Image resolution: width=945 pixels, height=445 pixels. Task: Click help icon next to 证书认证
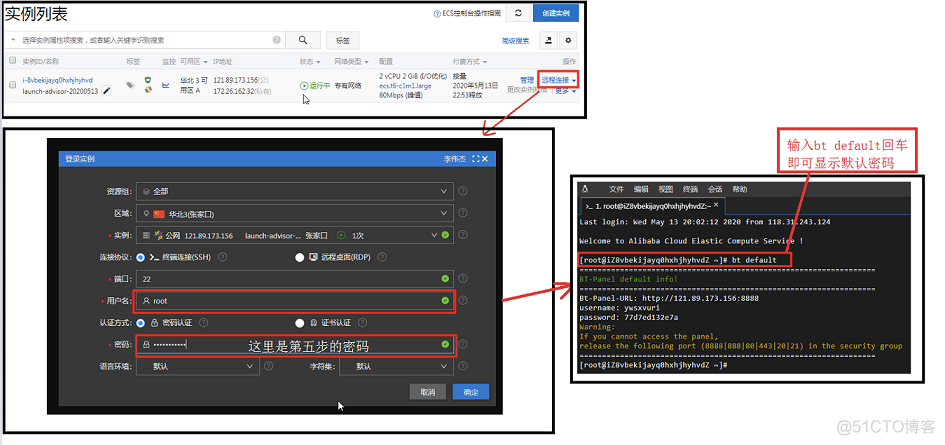pyautogui.click(x=363, y=323)
